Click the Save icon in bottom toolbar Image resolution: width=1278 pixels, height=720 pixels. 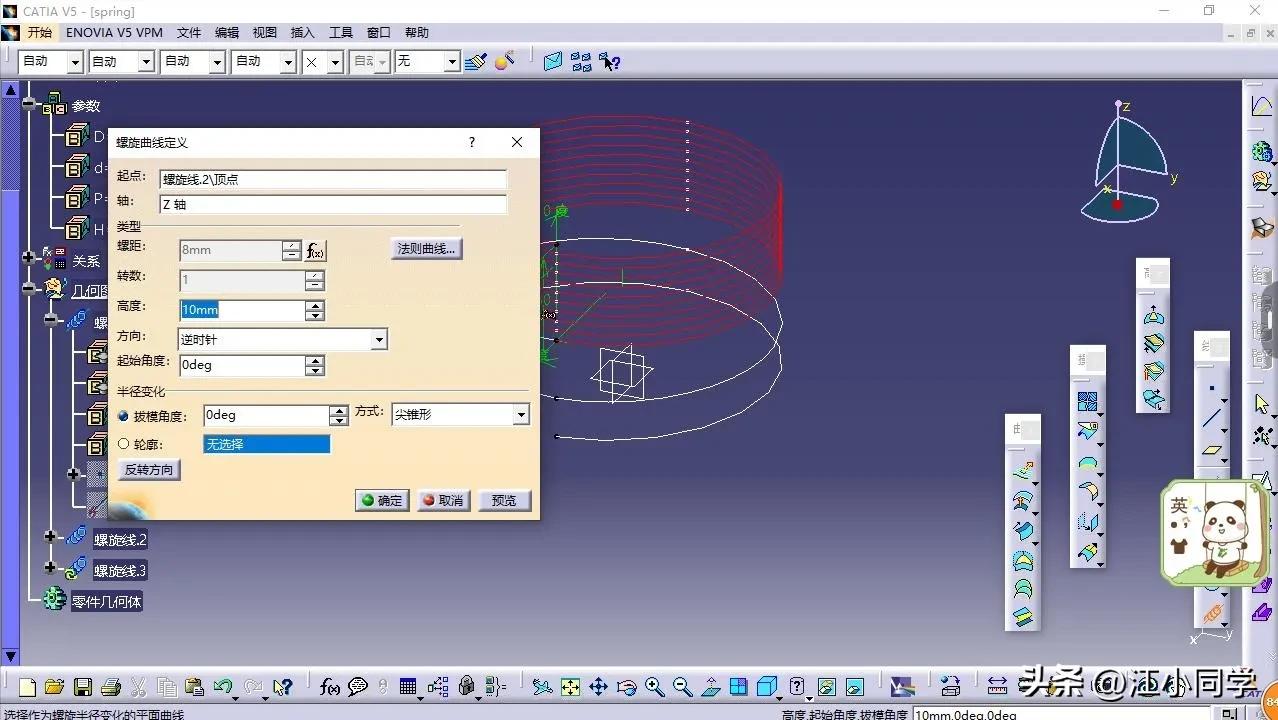point(83,687)
